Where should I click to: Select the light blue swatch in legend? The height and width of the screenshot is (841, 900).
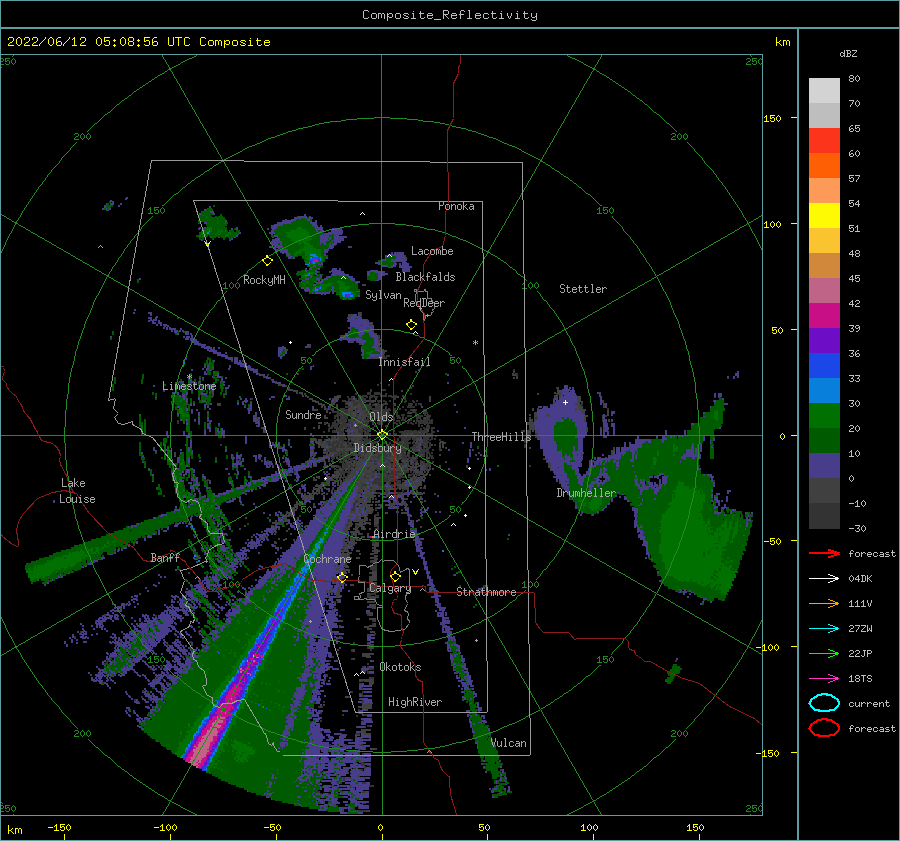click(824, 390)
